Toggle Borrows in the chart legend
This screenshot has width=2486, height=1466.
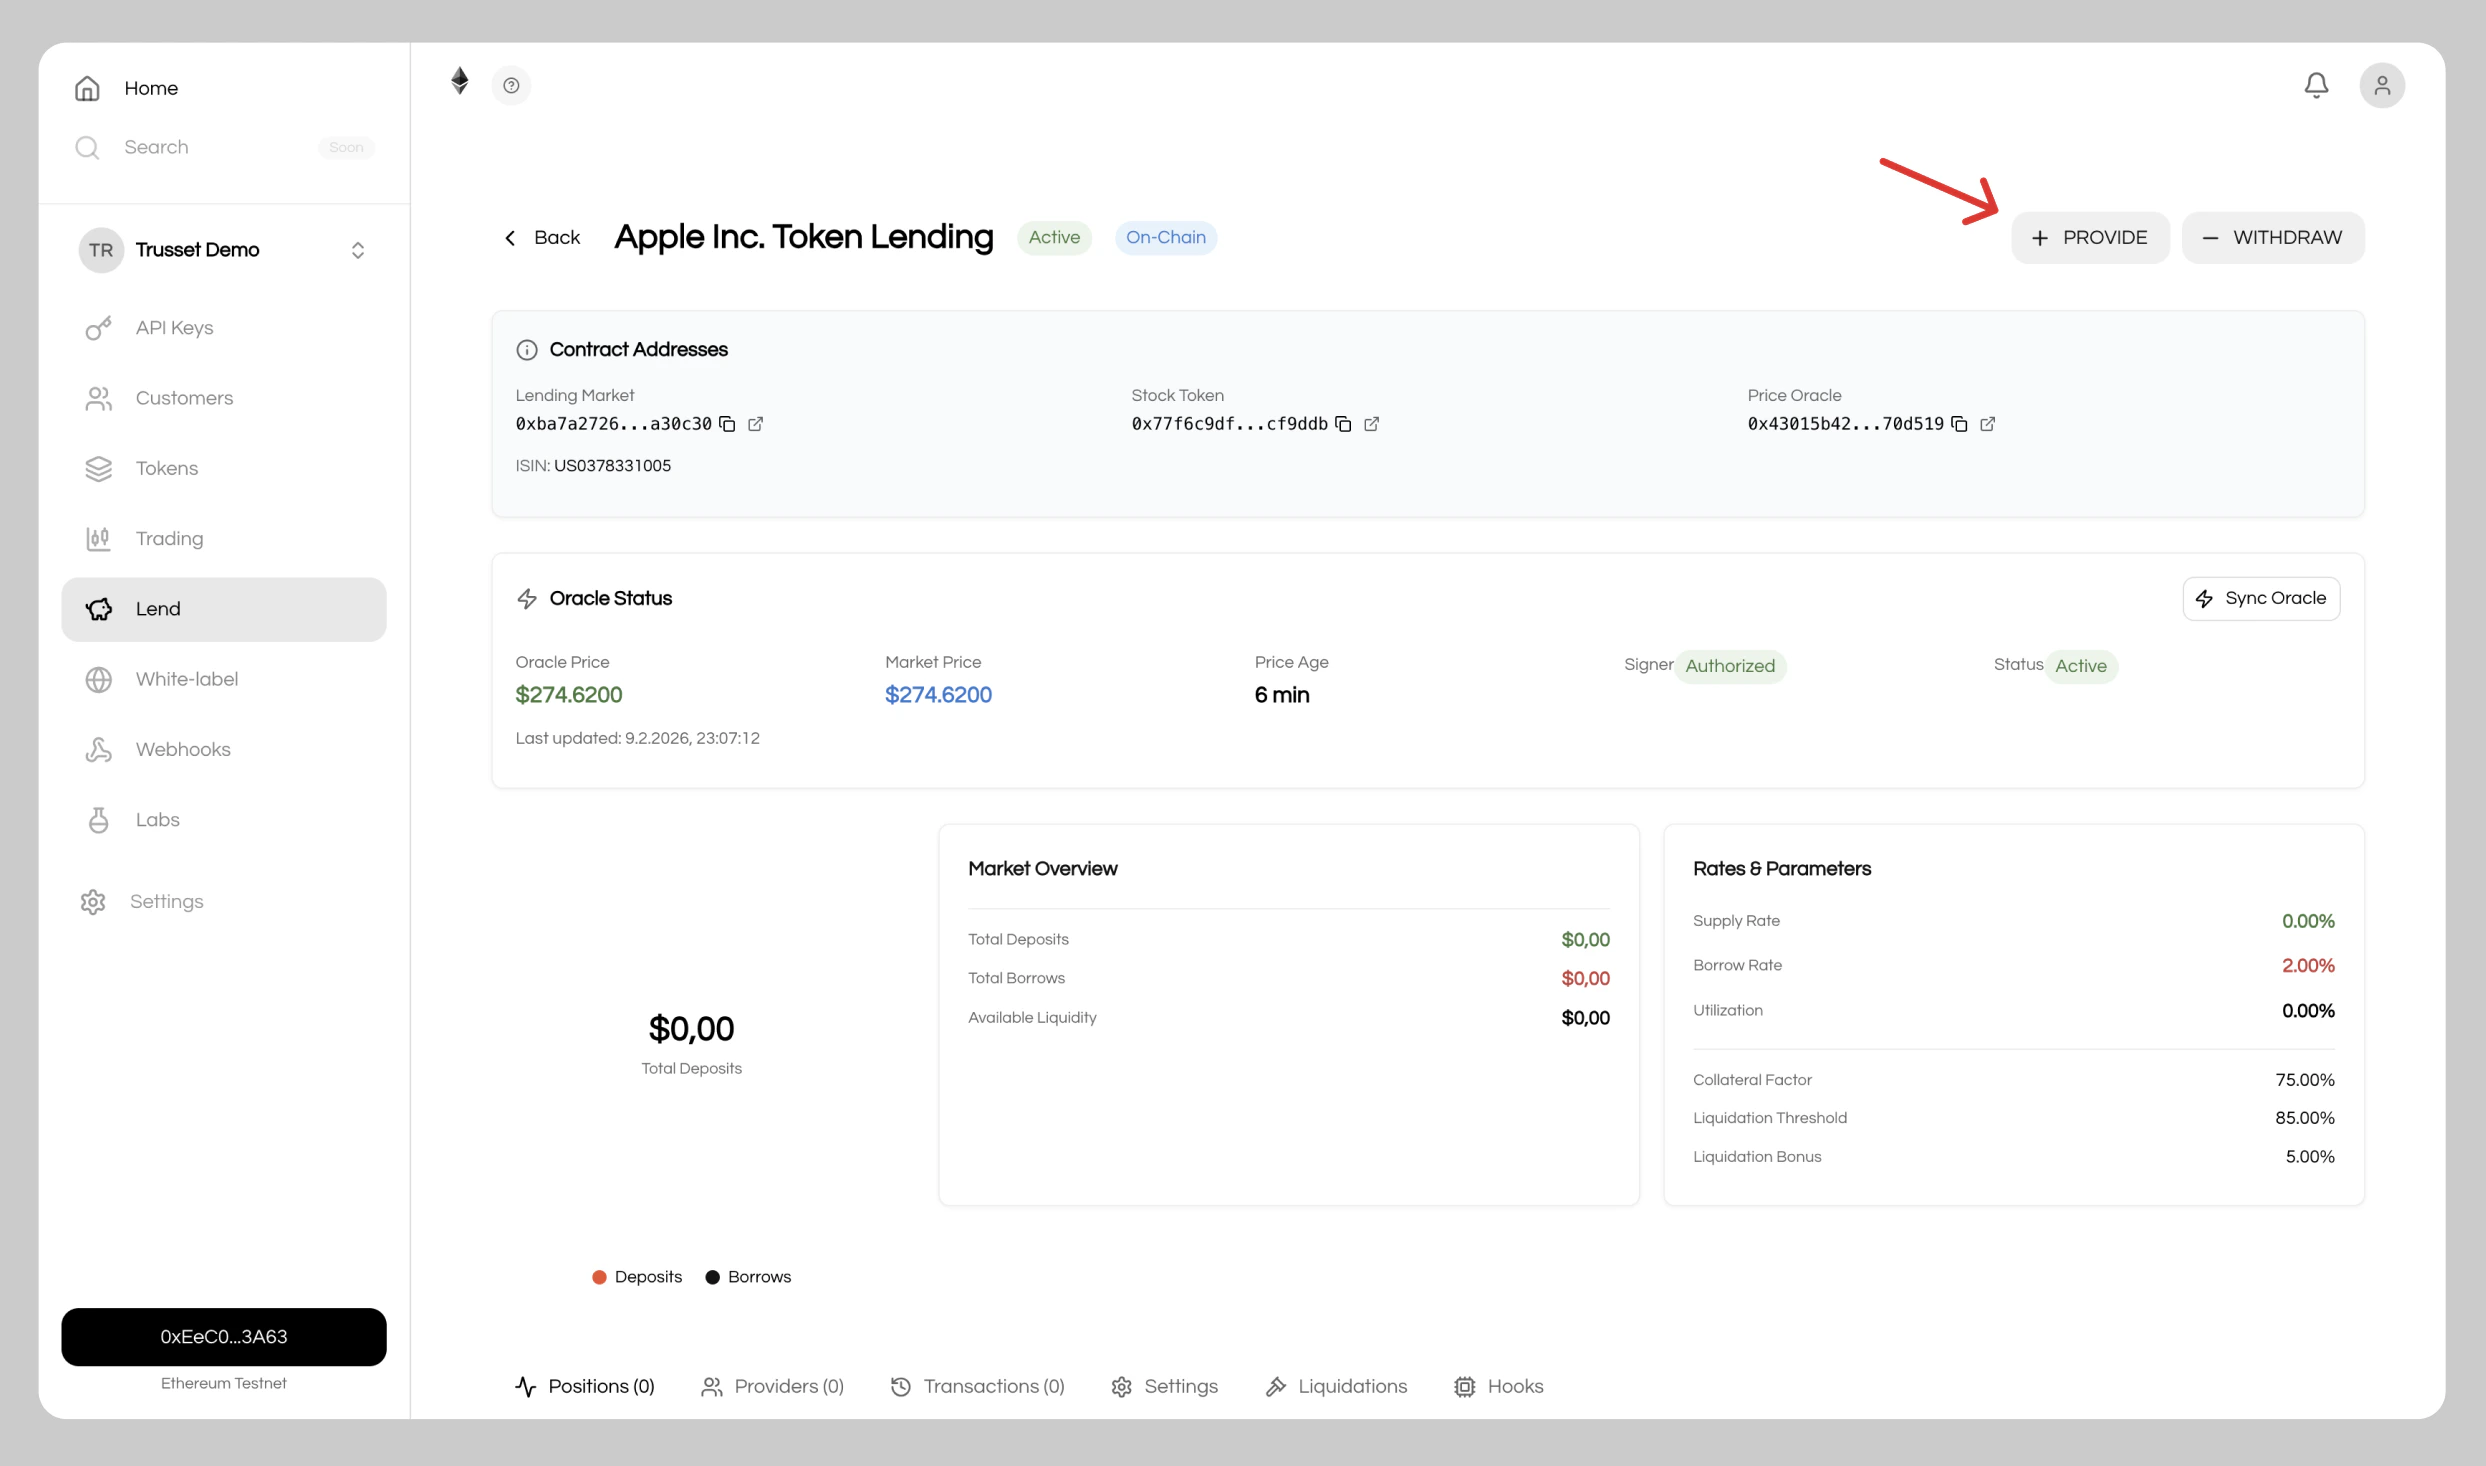coord(747,1276)
